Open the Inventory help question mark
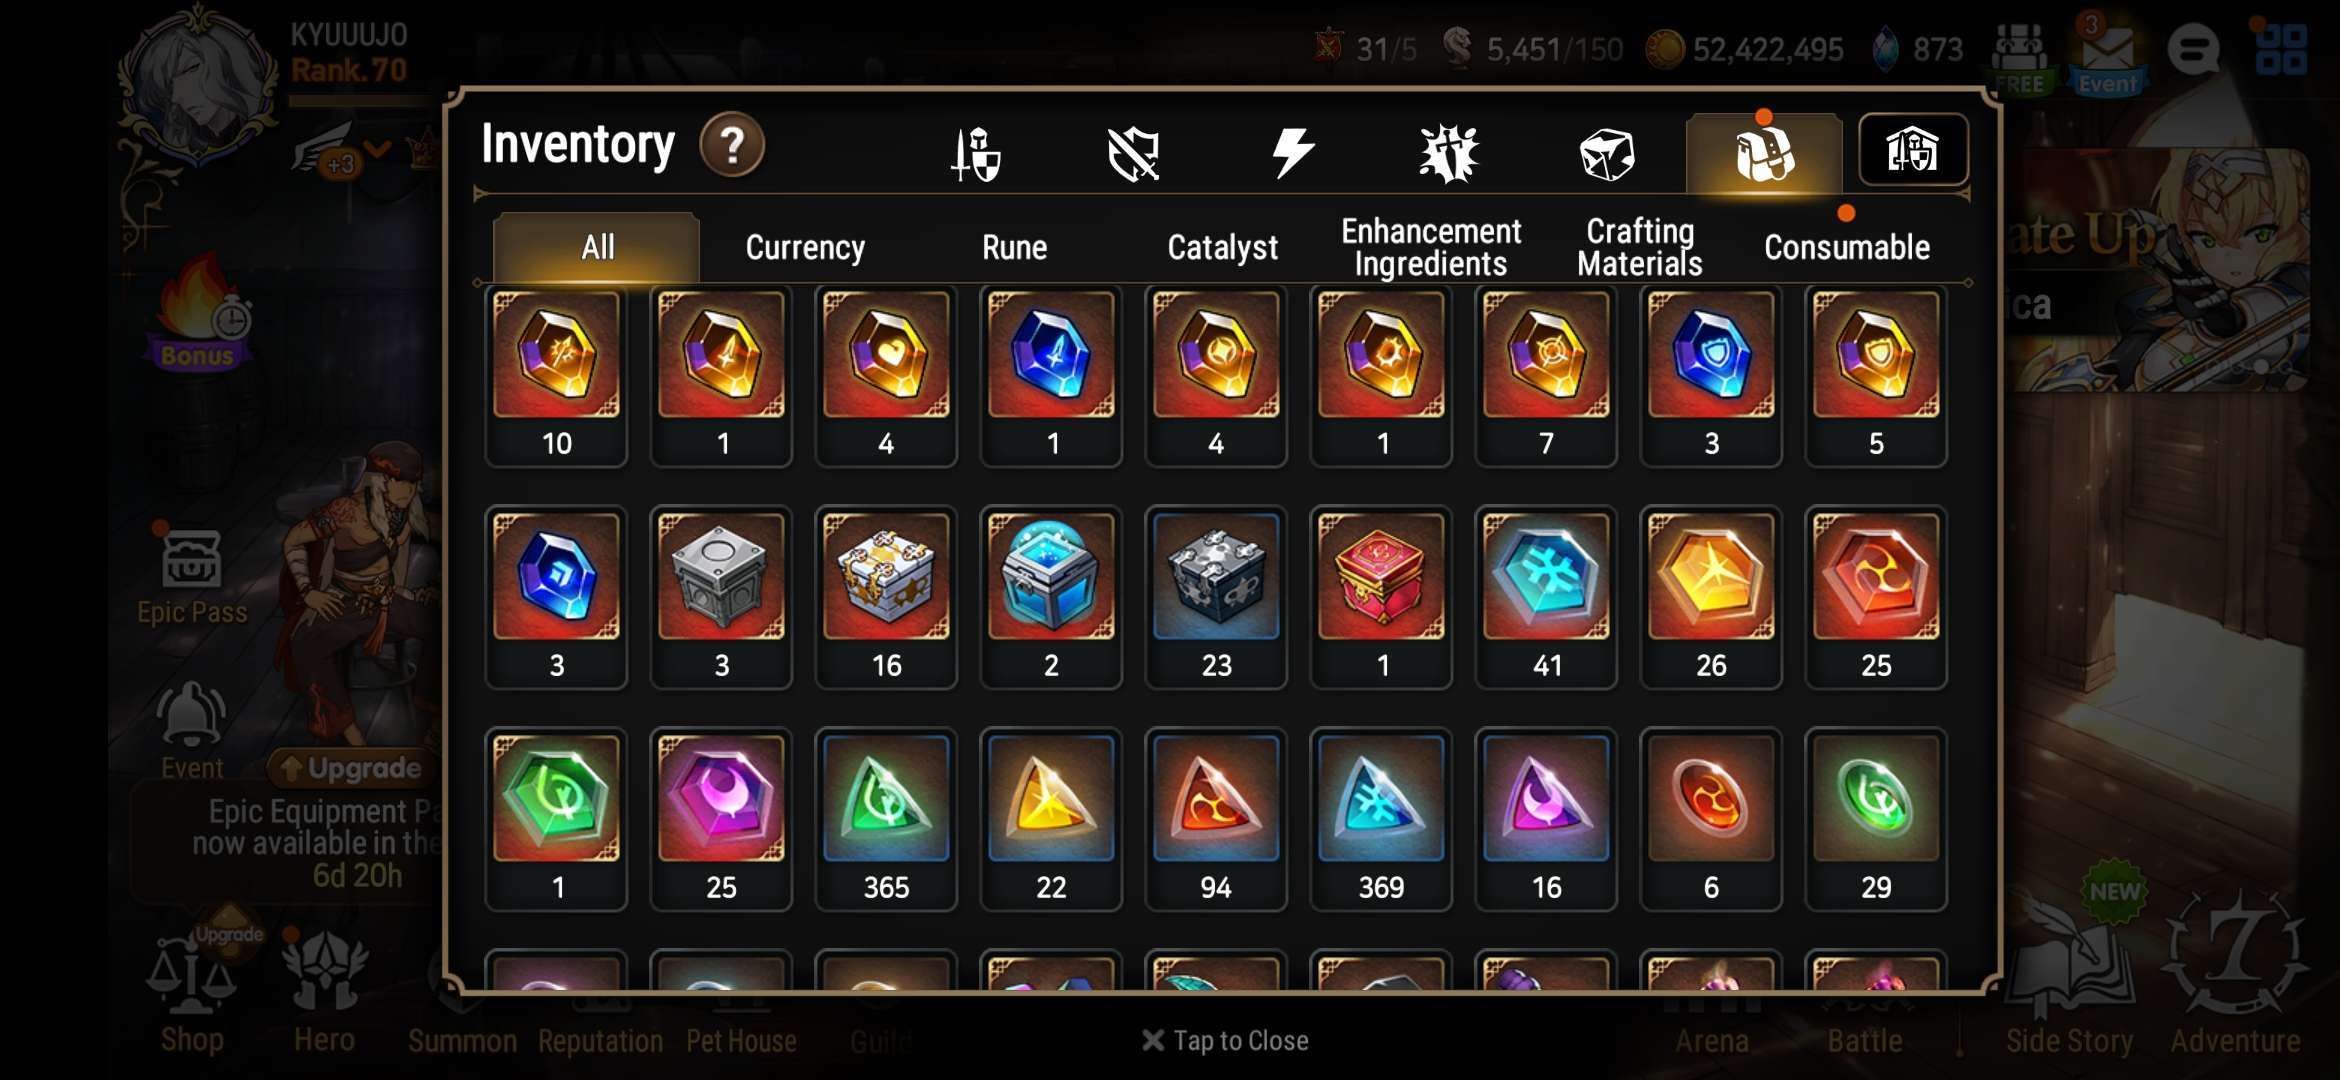 point(732,146)
